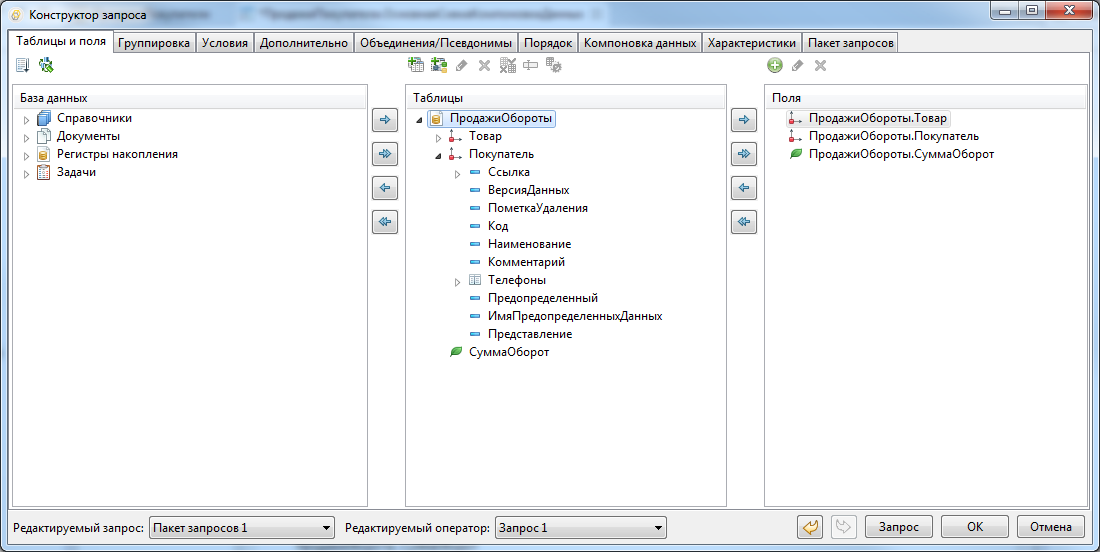
Task: Click the edit pencil icon above Поля panel
Action: (798, 65)
